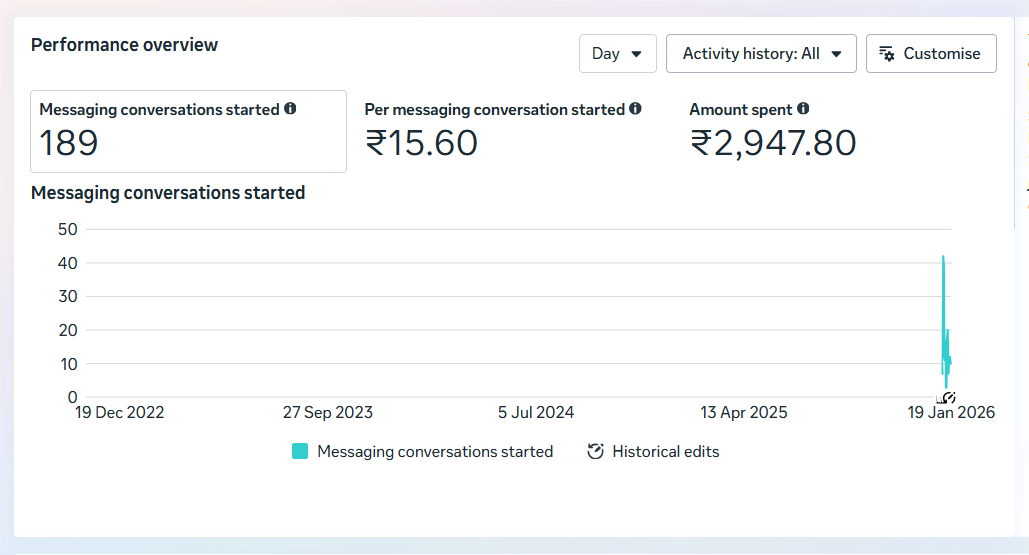Open the Day granularity dropdown

[618, 54]
